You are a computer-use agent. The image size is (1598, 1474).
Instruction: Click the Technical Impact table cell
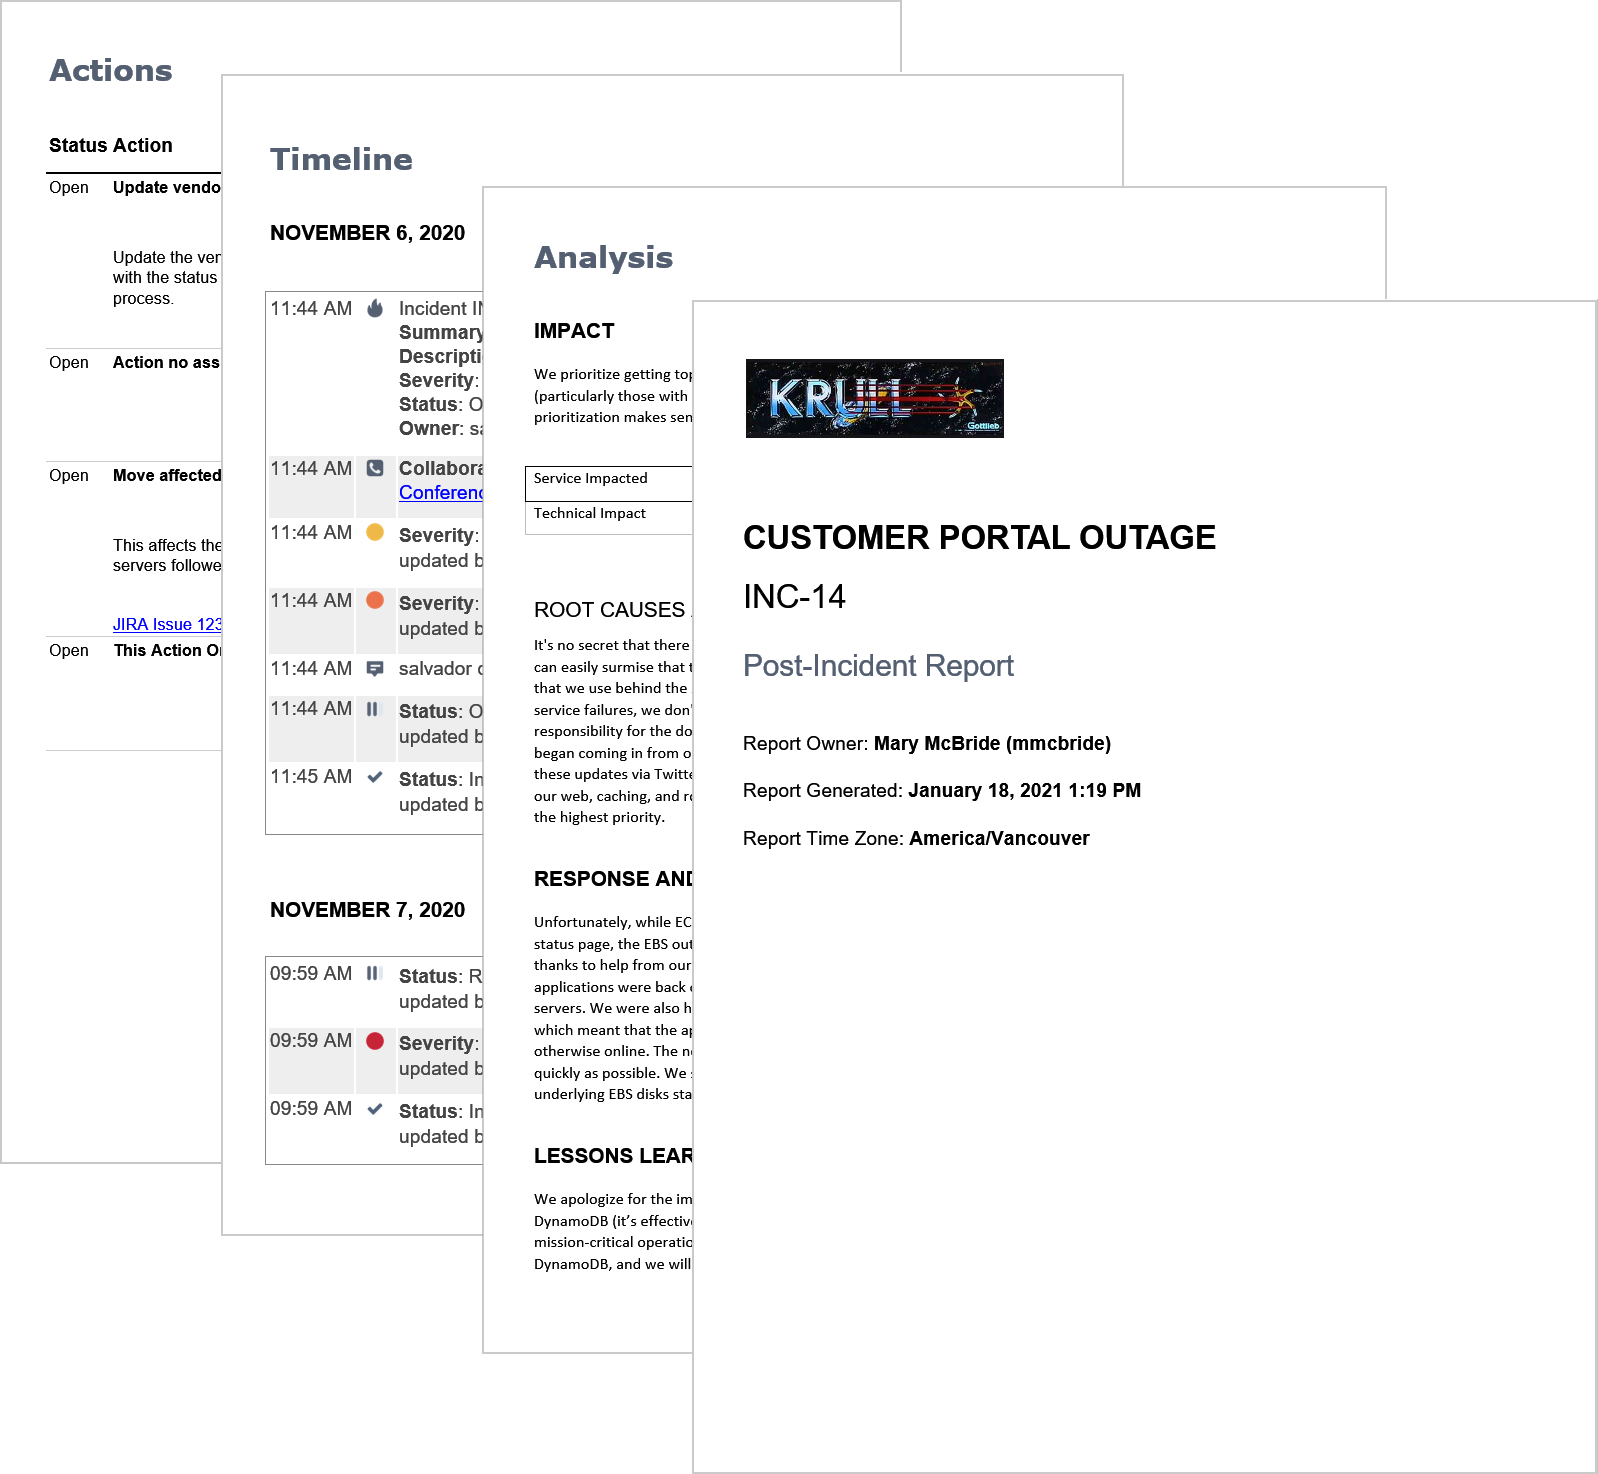(x=609, y=518)
